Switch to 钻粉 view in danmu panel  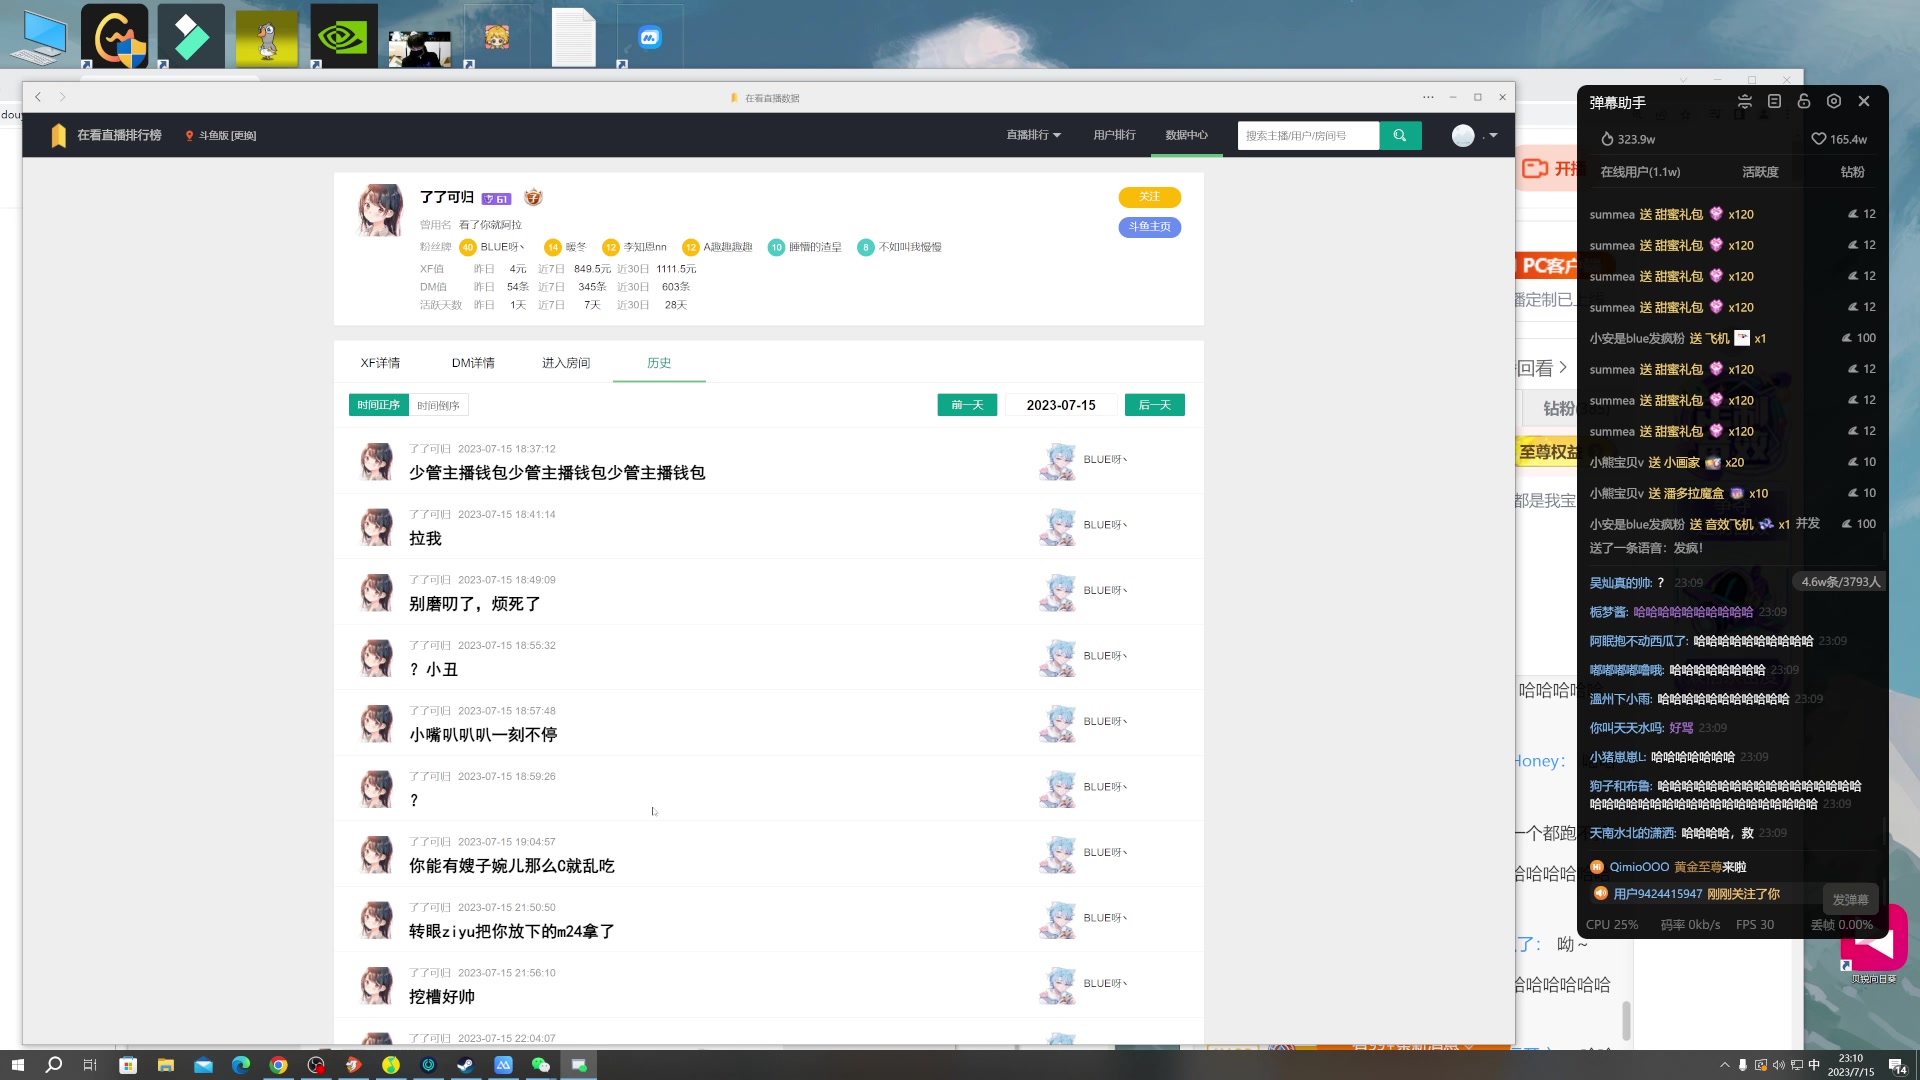[1851, 172]
